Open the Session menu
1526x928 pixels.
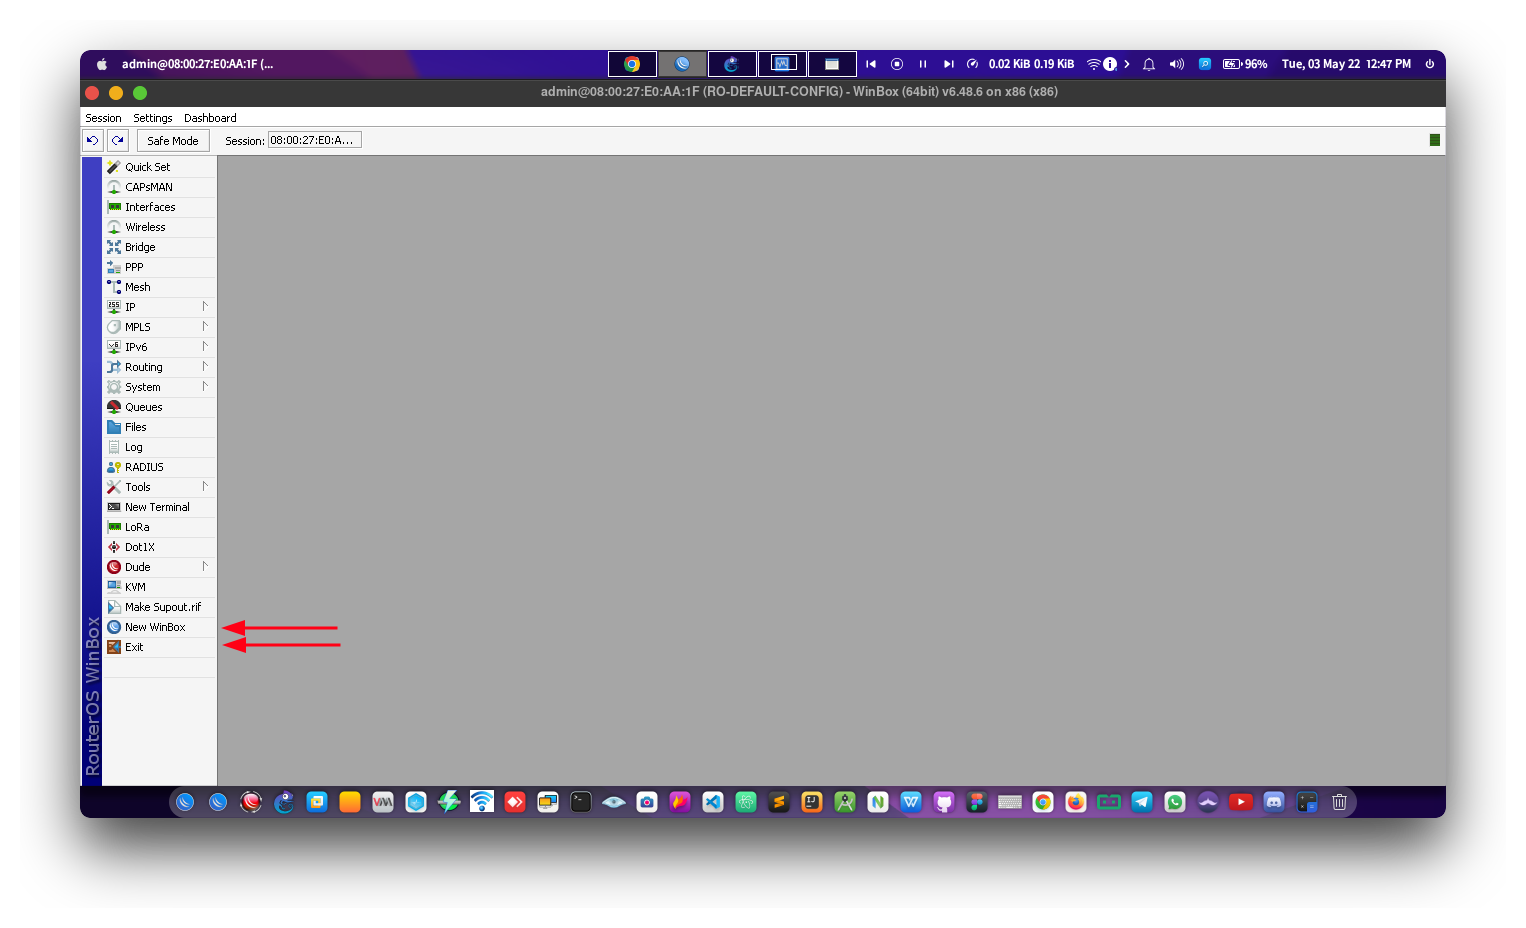point(103,118)
